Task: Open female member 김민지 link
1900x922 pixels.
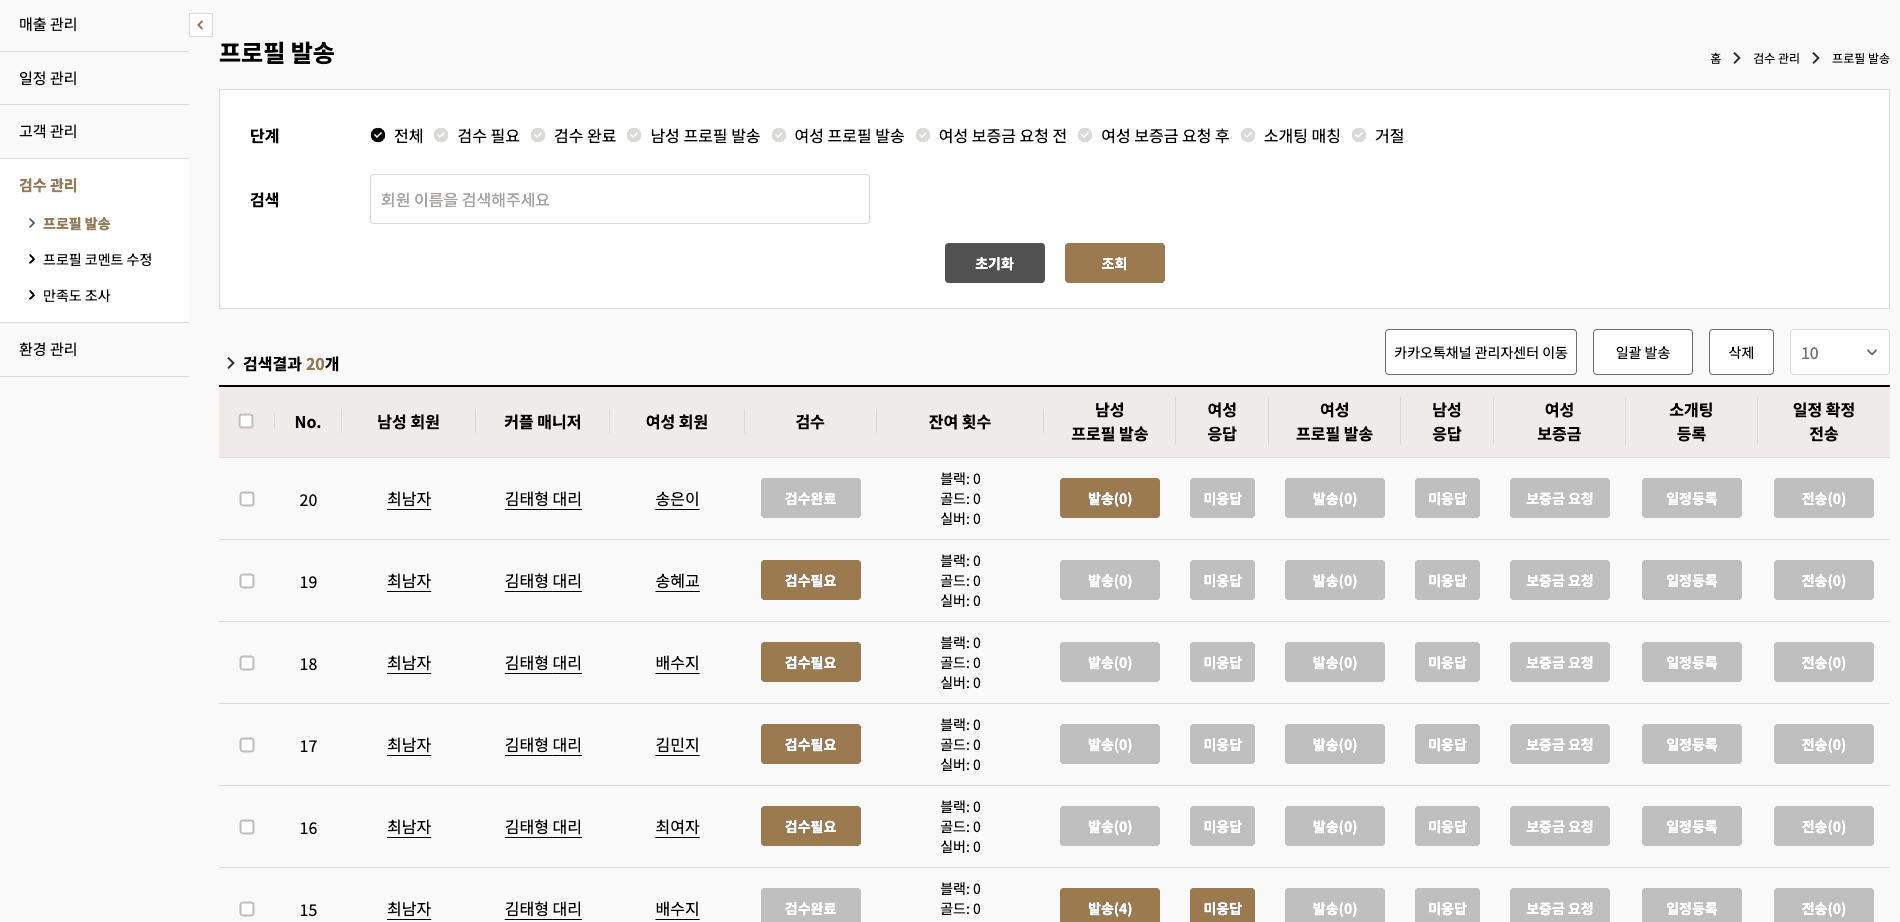Action: coord(677,745)
